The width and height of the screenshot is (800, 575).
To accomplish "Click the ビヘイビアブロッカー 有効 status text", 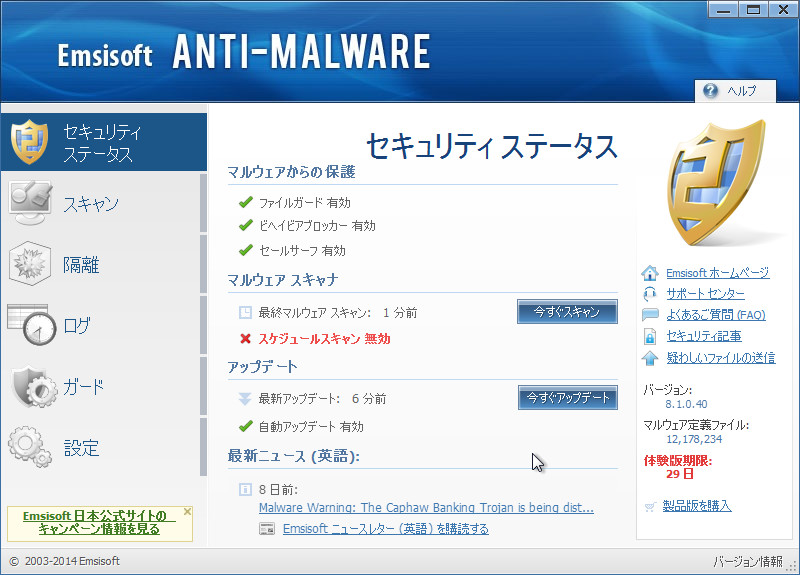I will click(317, 226).
